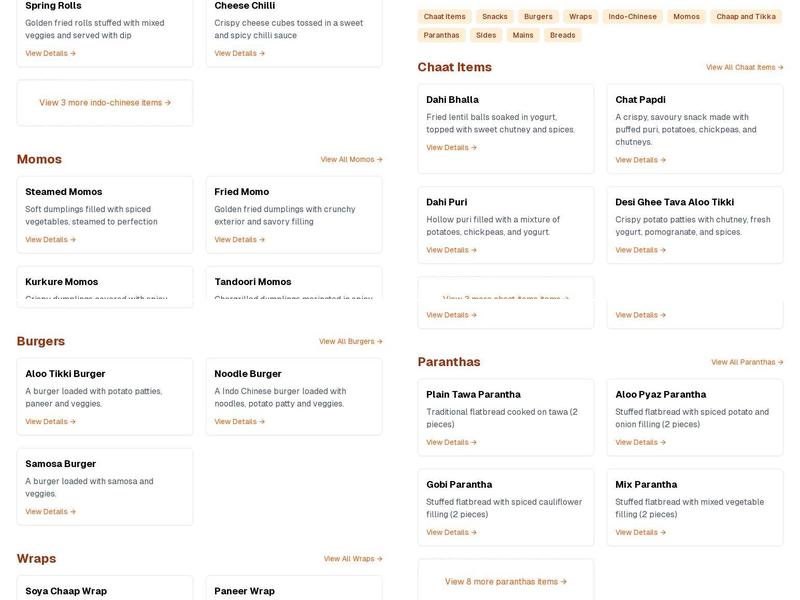View details for Aloo Tikki Burger

50,422
